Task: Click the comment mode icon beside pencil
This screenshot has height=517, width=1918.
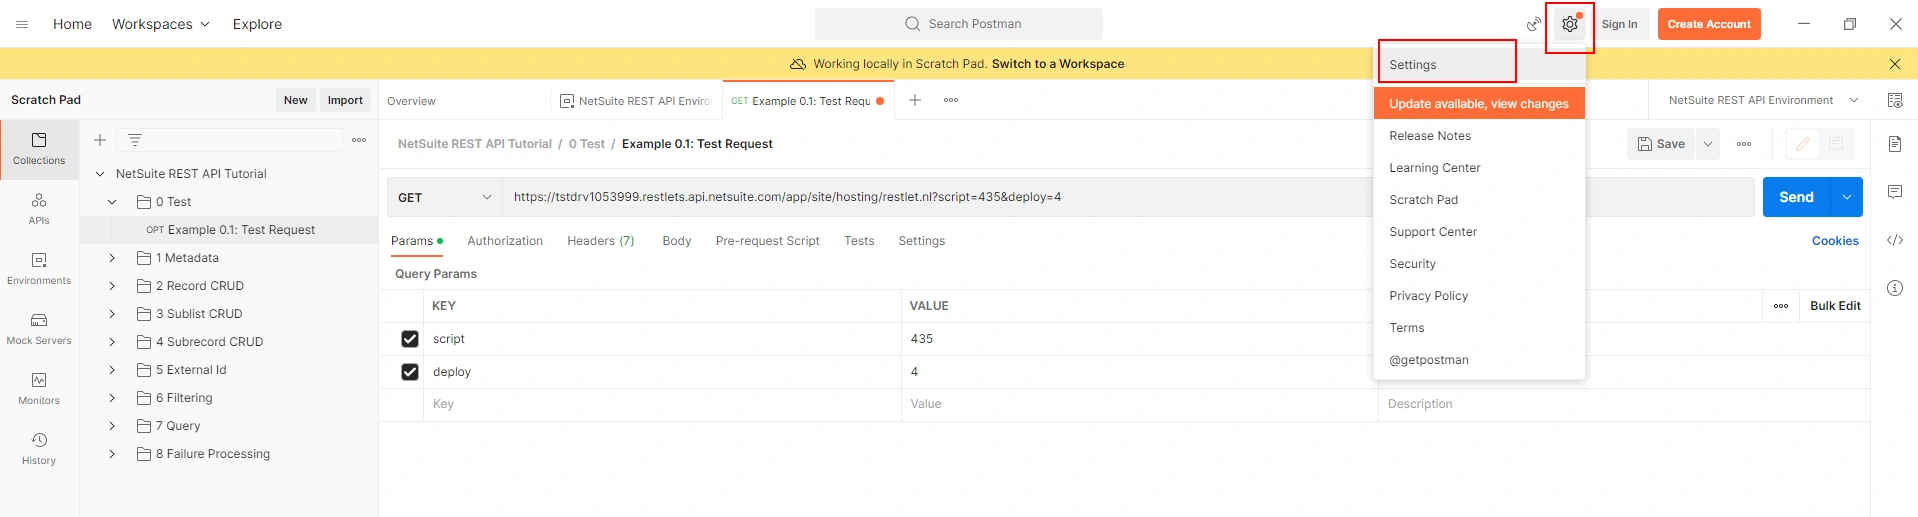Action: 1836,144
